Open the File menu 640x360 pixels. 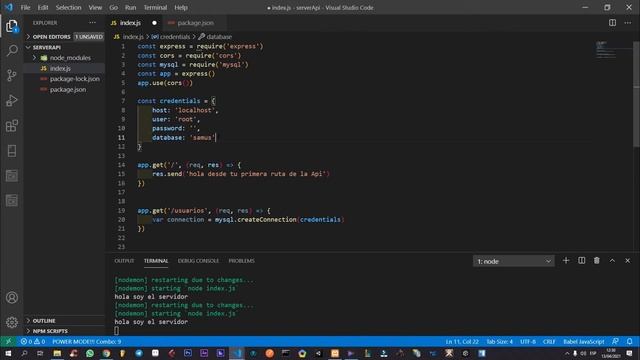25,7
